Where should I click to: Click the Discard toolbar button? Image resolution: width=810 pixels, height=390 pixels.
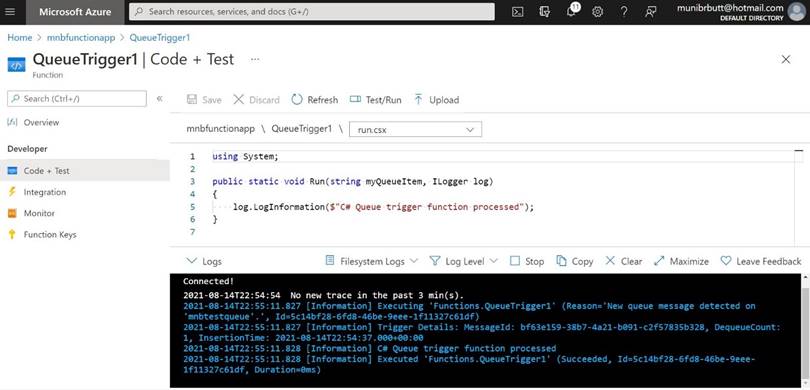pyautogui.click(x=256, y=100)
